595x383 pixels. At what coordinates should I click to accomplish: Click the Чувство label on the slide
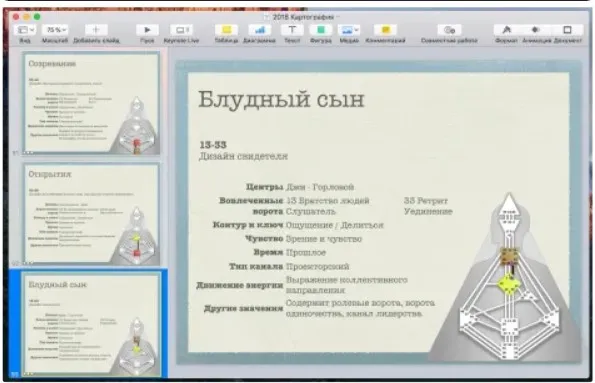(264, 239)
